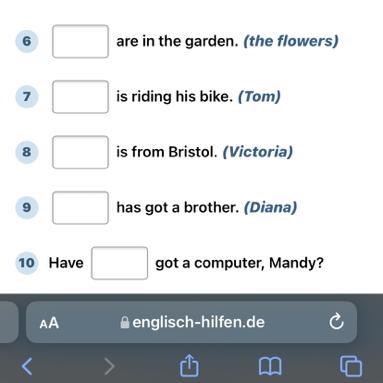
Task: Tap the number 6 question badge
Action: pyautogui.click(x=27, y=41)
